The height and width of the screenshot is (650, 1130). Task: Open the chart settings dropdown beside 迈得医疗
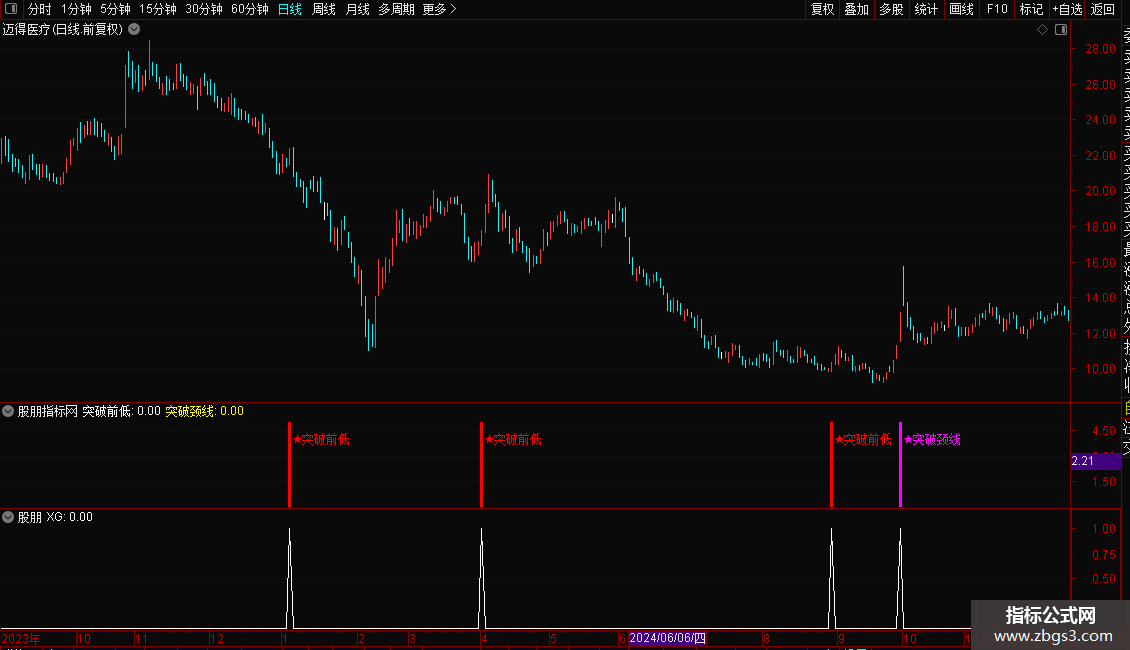click(134, 30)
